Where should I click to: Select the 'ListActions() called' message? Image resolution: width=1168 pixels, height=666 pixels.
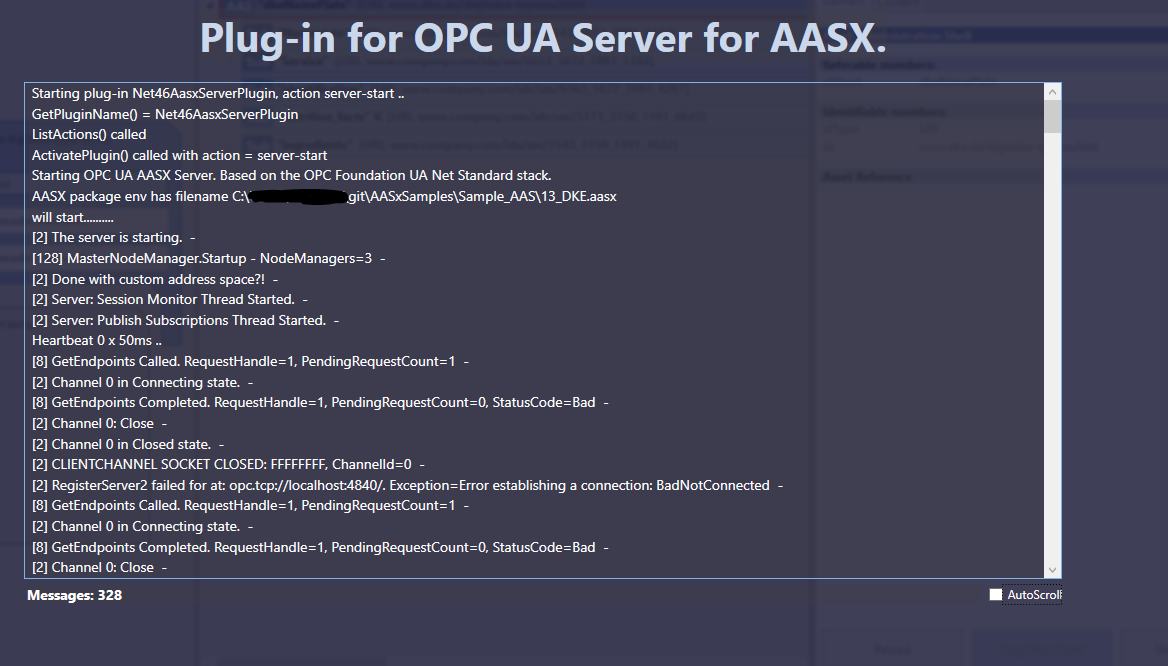pos(96,134)
